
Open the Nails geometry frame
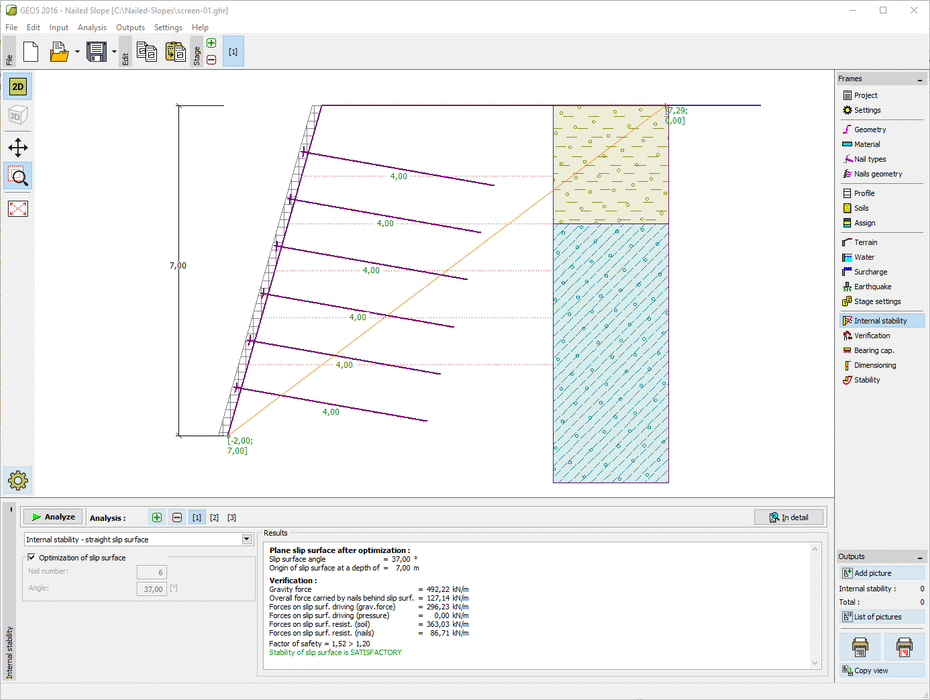877,174
